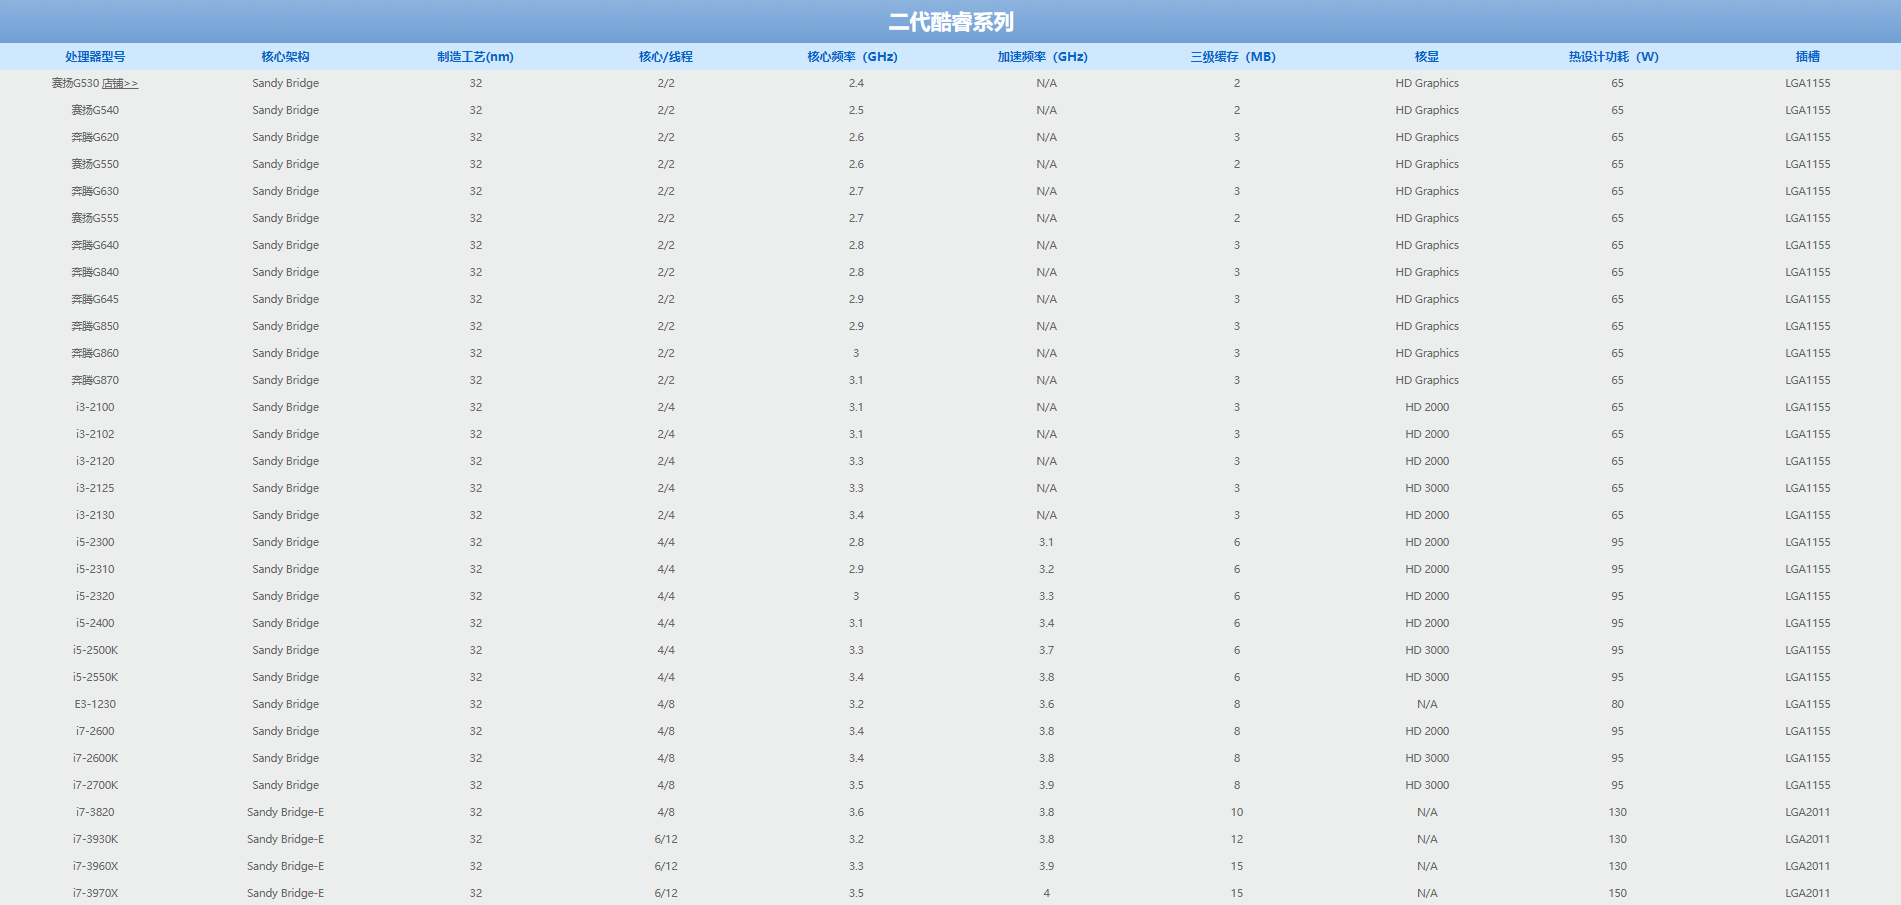Select the 奔腾G645 model name
This screenshot has height=905, width=1901.
[95, 299]
